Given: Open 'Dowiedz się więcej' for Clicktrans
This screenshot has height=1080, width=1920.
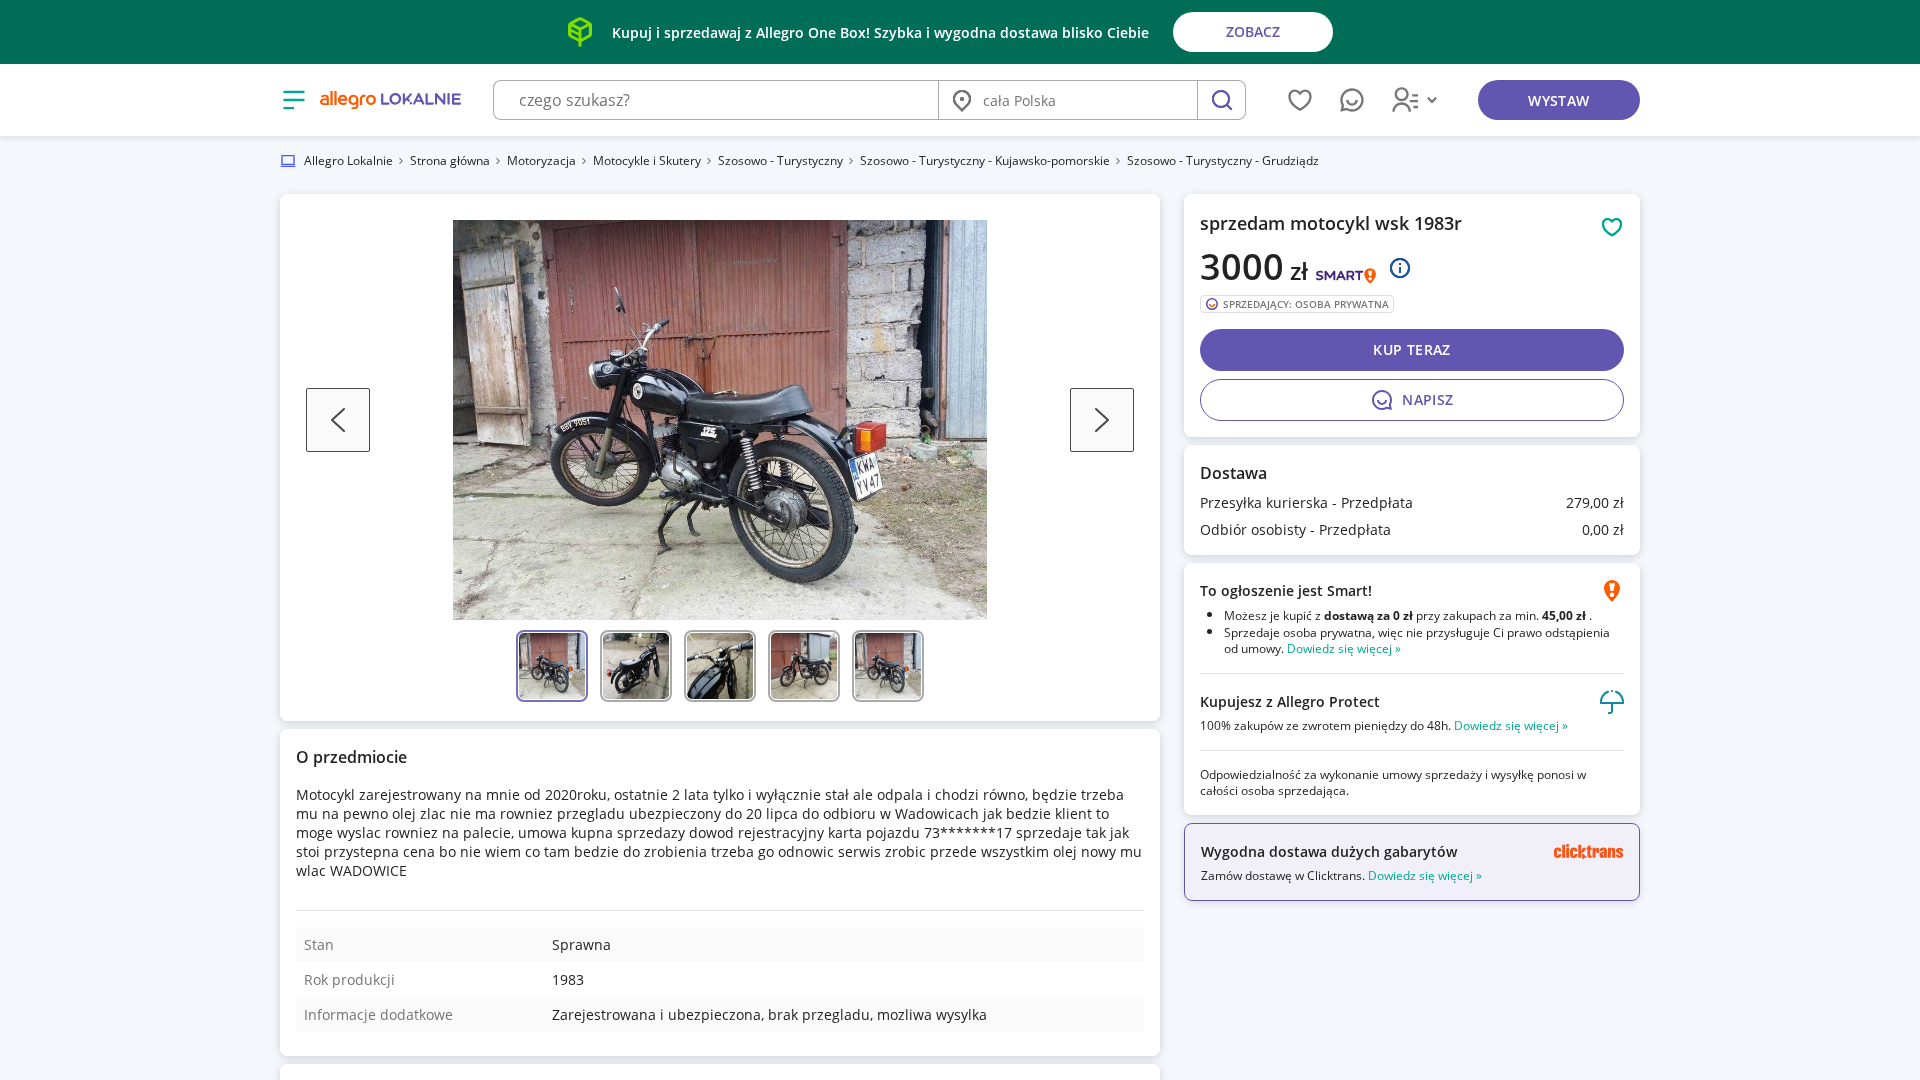Looking at the screenshot, I should 1424,876.
